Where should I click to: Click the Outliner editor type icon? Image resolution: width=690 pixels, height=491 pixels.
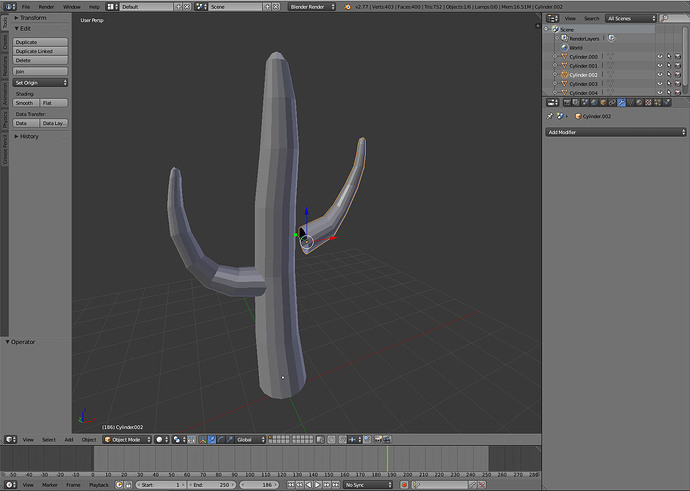coord(552,18)
